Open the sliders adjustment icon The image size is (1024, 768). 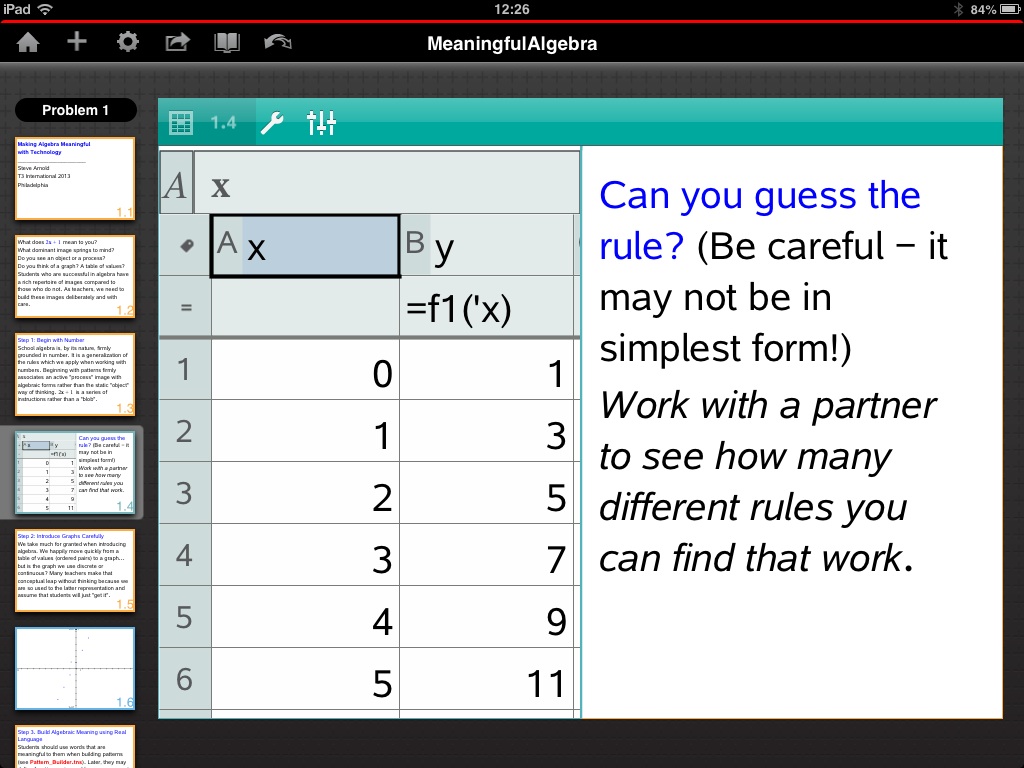click(321, 123)
